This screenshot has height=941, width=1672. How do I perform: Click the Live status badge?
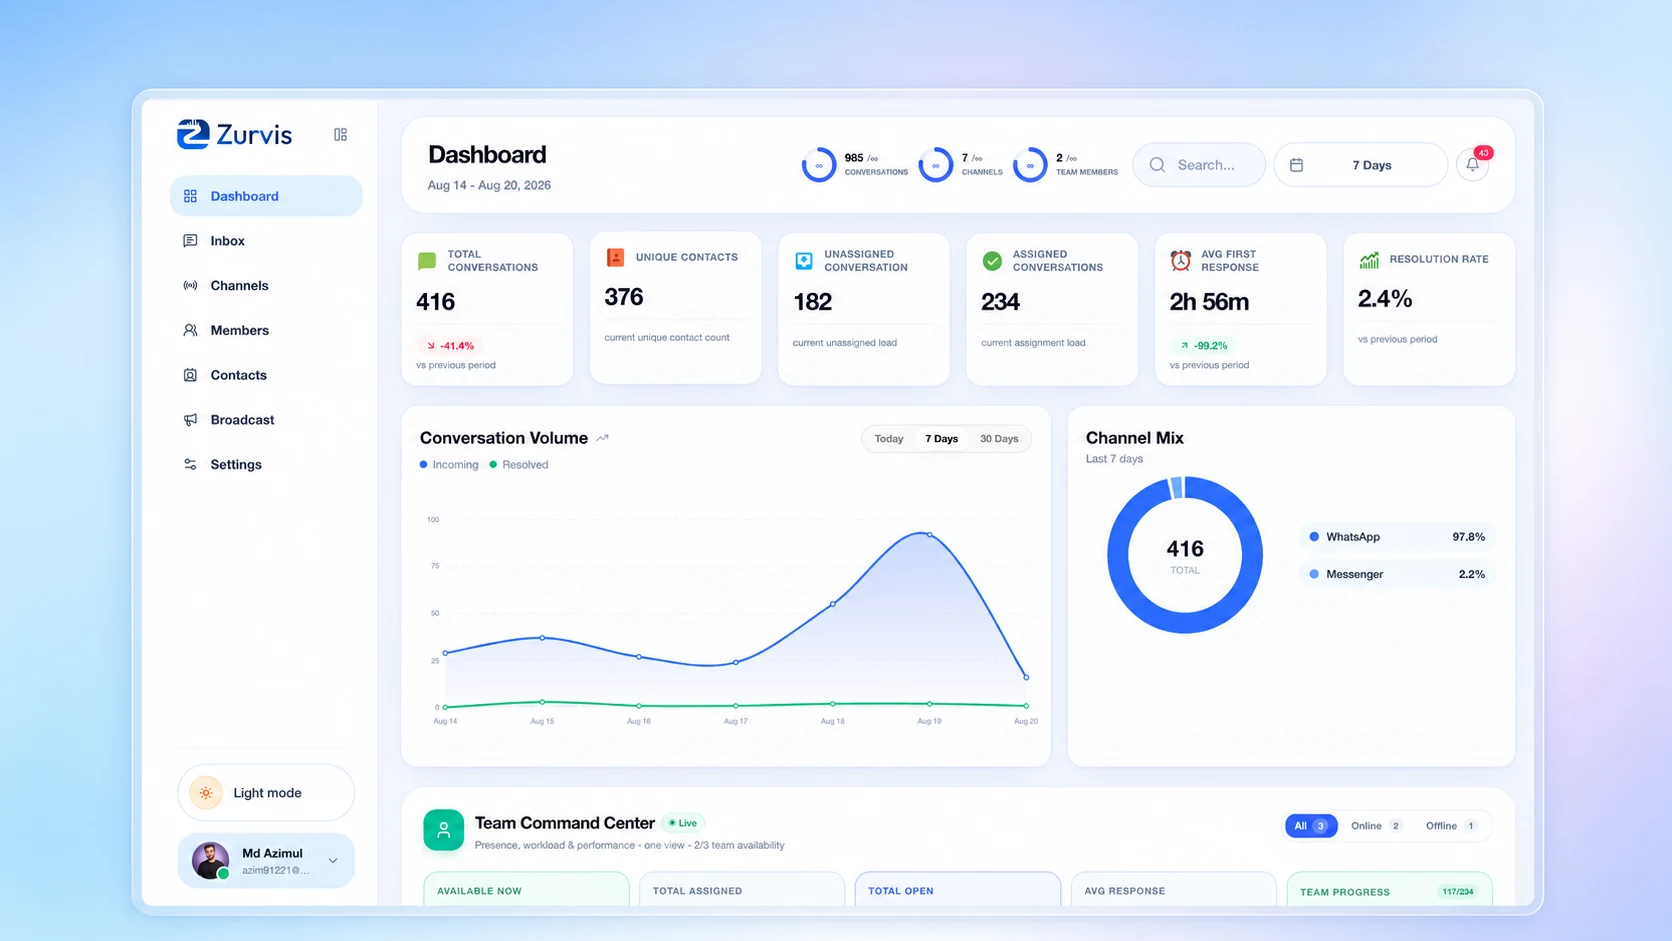click(x=684, y=823)
